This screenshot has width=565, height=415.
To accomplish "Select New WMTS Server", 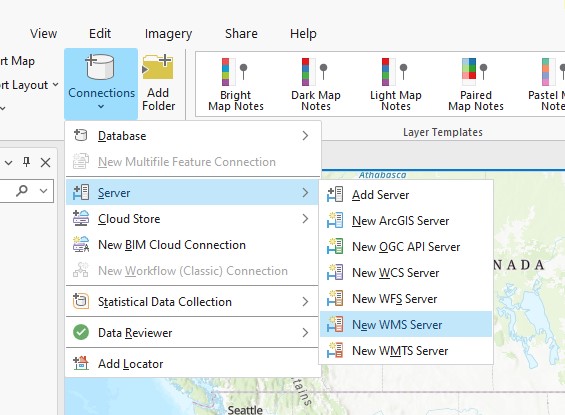I will pyautogui.click(x=406, y=351).
